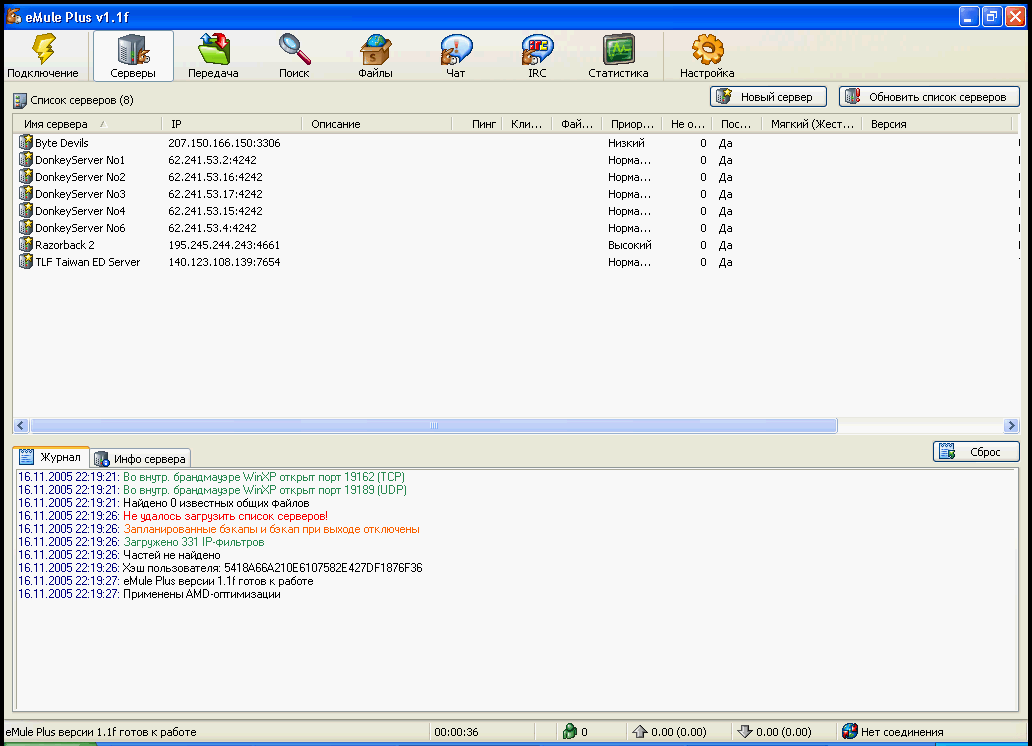Click the DonkeyServer No4 server icon
1032x746 pixels.
[x=26, y=211]
